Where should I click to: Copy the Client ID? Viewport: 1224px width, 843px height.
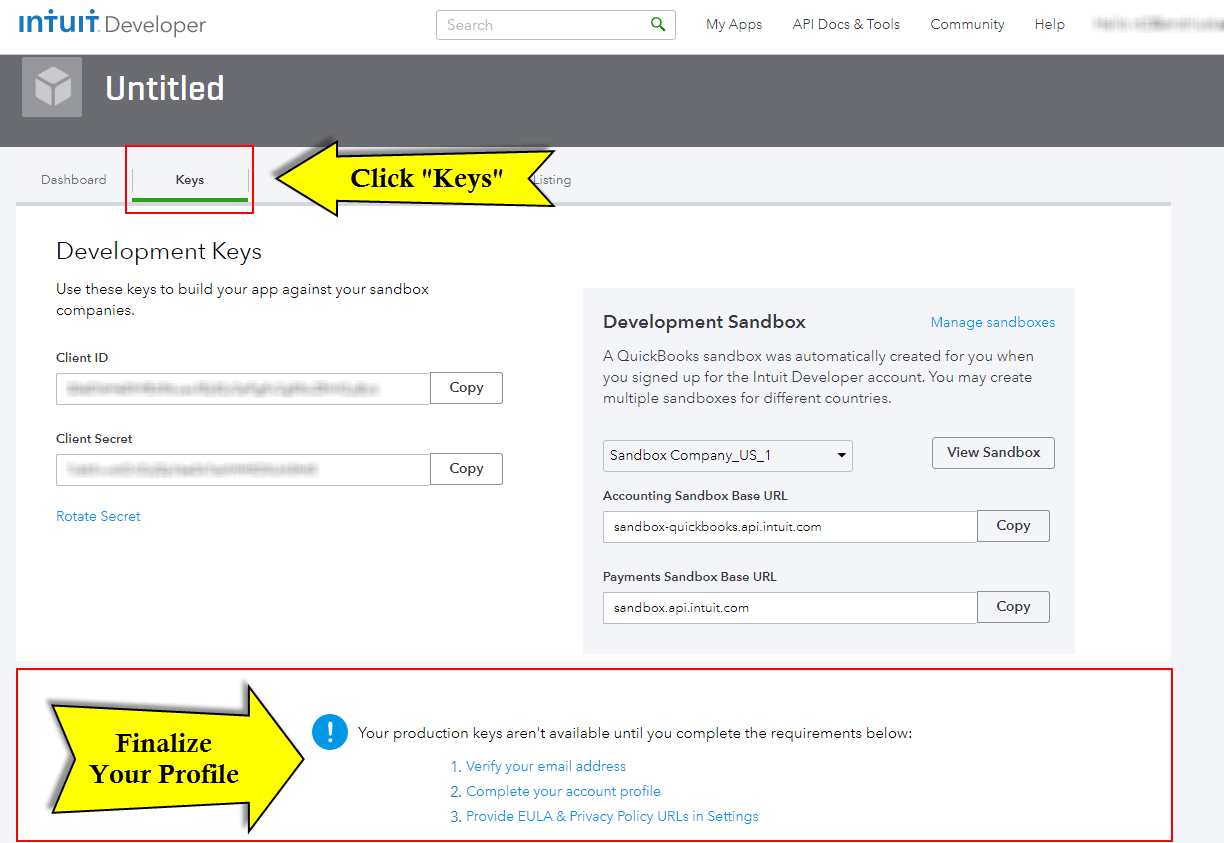pyautogui.click(x=466, y=388)
